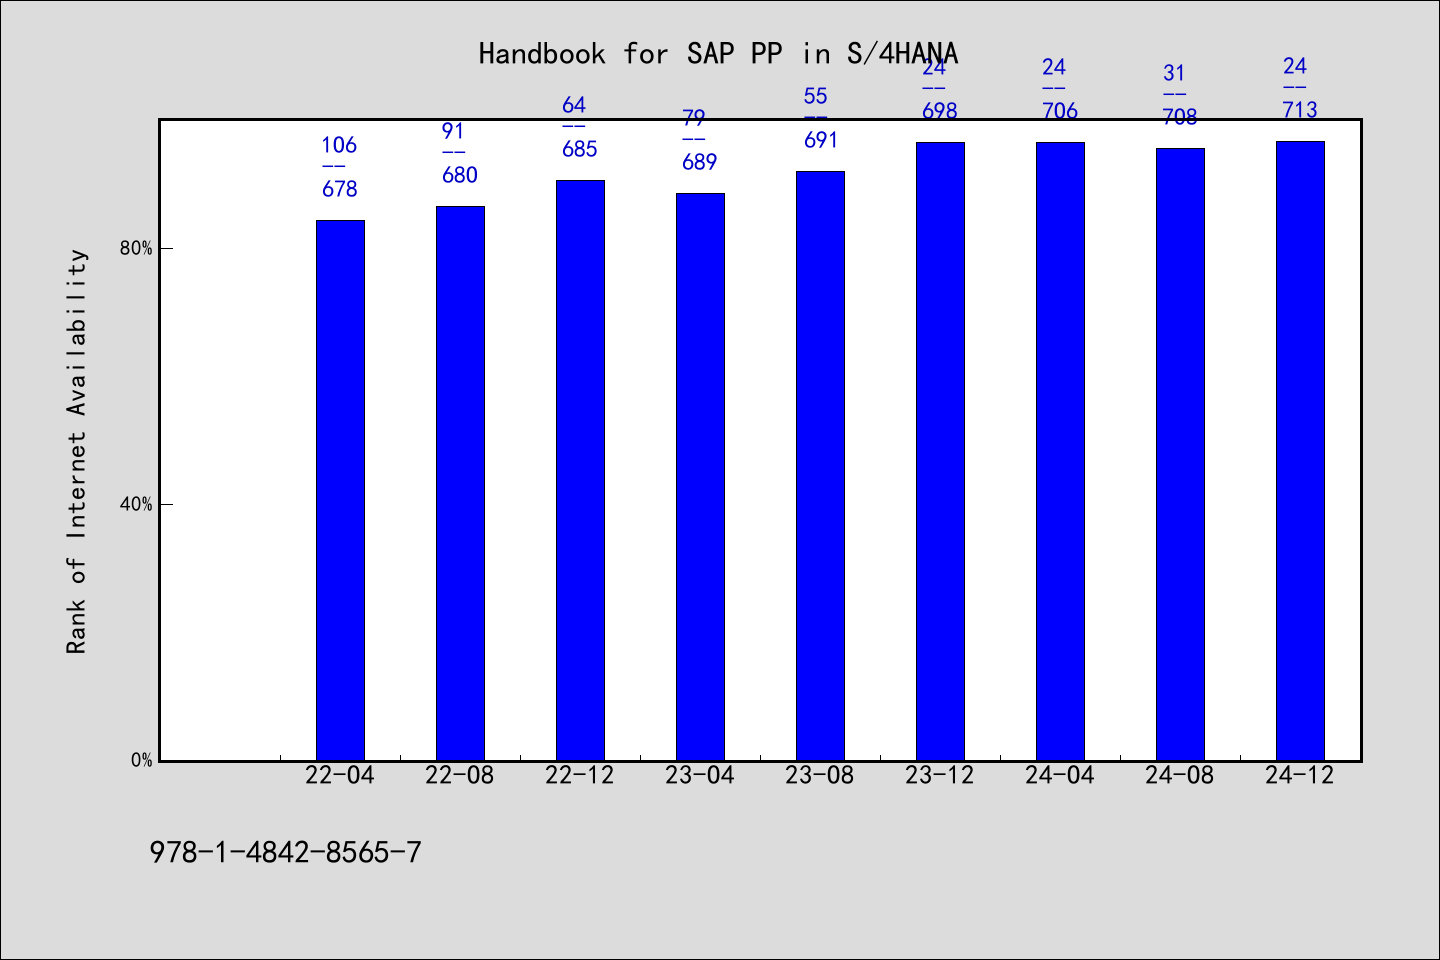Click the value 106 above the 22-04 bar

[x=339, y=145]
